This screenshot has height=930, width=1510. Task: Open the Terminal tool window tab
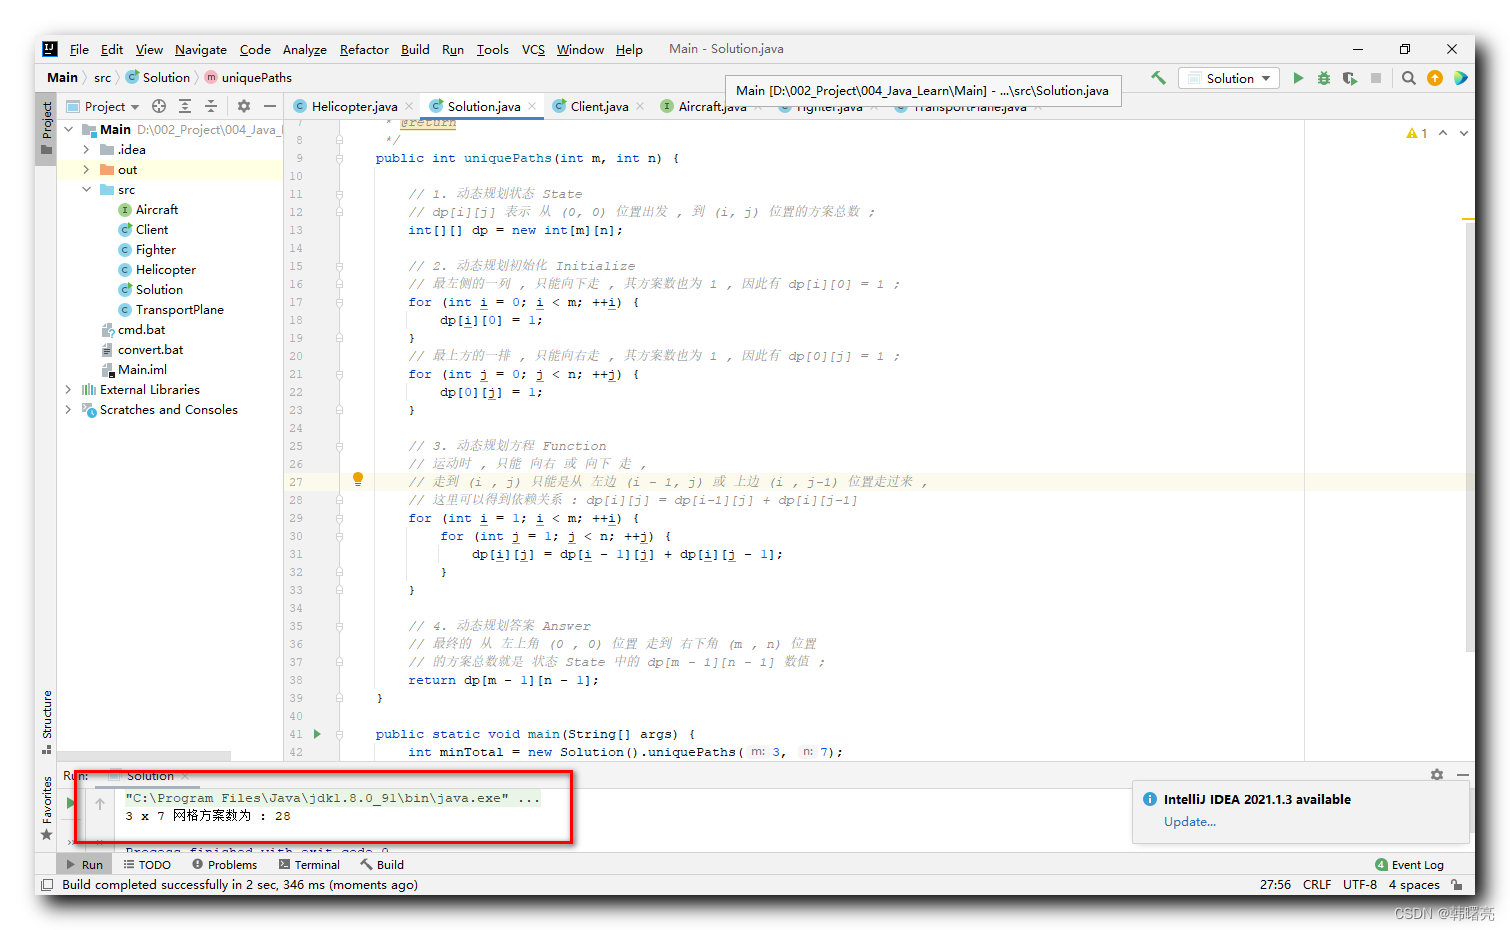point(309,865)
